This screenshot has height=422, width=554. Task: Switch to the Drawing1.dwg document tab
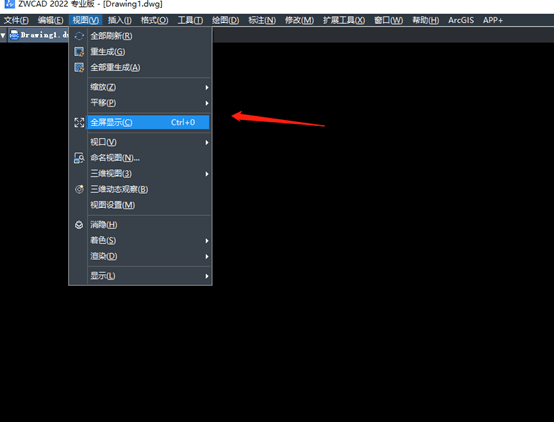point(39,35)
